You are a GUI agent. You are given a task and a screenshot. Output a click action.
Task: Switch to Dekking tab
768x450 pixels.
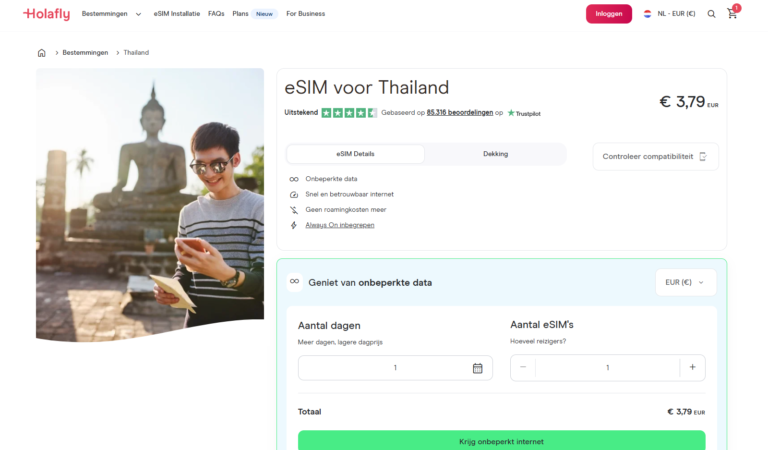tap(495, 154)
